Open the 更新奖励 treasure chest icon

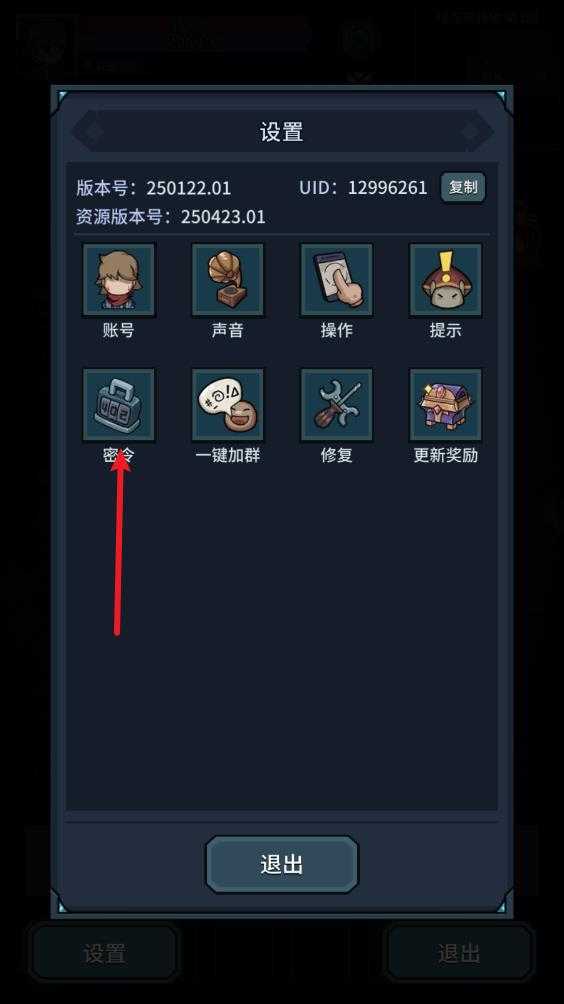(446, 405)
